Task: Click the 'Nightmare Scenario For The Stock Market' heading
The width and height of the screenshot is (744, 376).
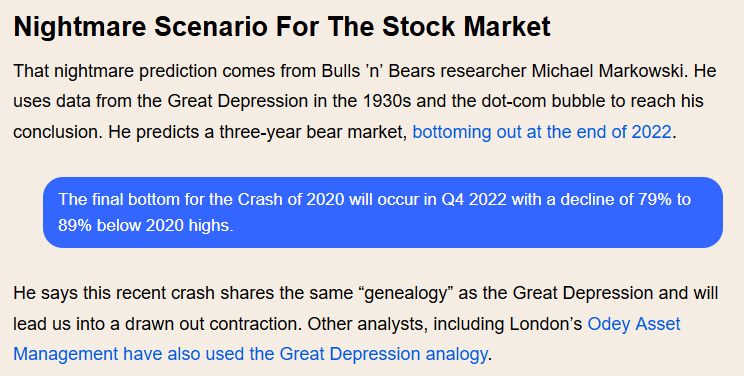Action: (x=282, y=27)
